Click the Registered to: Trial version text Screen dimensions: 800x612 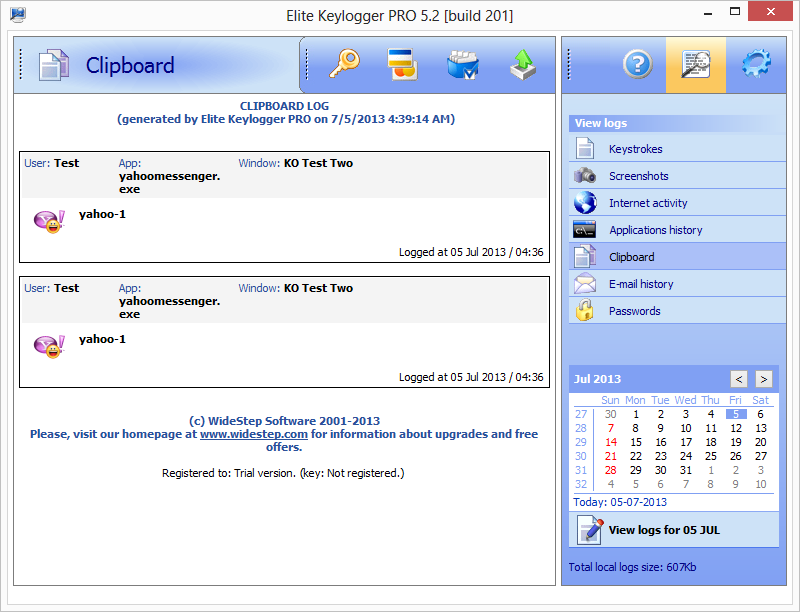point(283,473)
